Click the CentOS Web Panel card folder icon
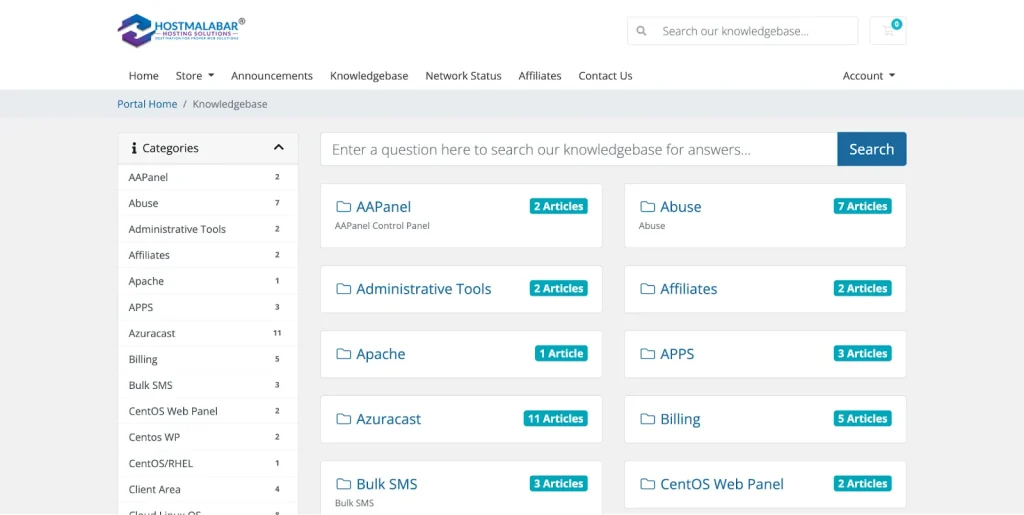 pyautogui.click(x=647, y=484)
